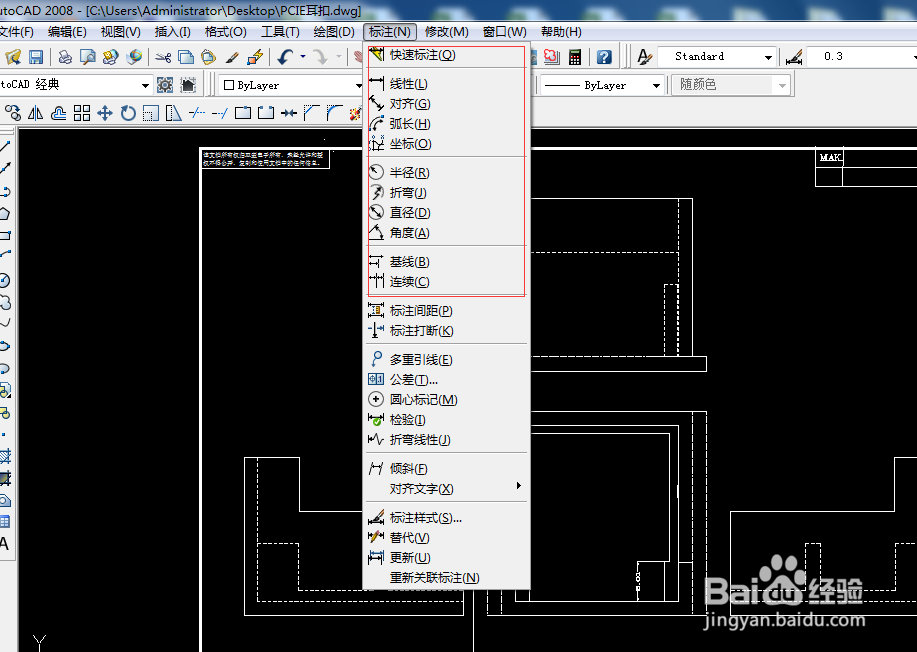Select the Offset tool
Screen dimensions: 917x652
(x=58, y=112)
